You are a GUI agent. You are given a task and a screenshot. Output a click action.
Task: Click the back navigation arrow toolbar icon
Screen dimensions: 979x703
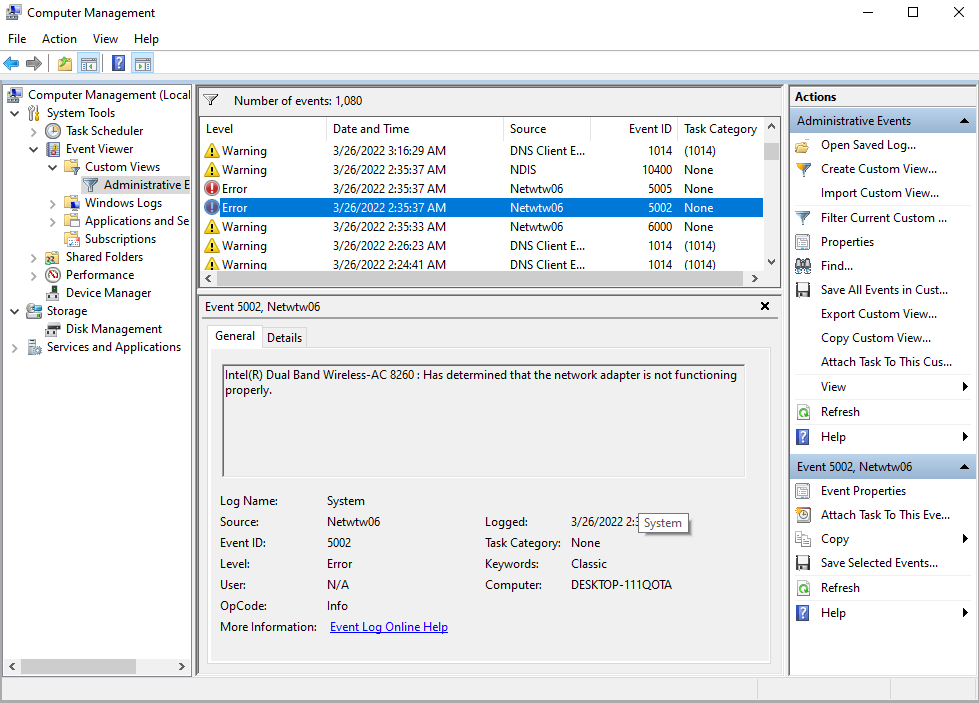(10, 63)
